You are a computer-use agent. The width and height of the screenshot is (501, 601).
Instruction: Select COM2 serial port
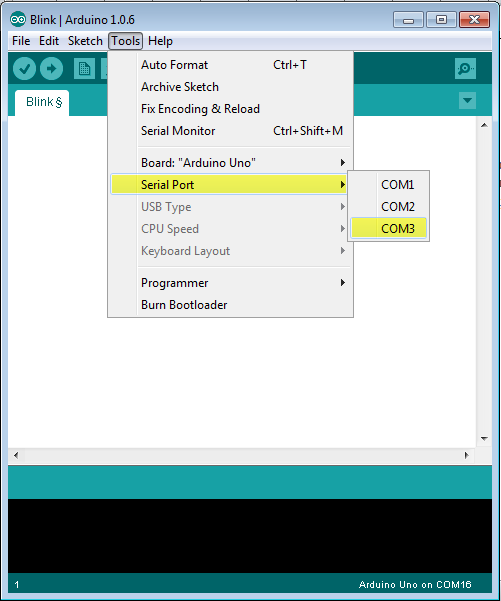click(x=388, y=207)
